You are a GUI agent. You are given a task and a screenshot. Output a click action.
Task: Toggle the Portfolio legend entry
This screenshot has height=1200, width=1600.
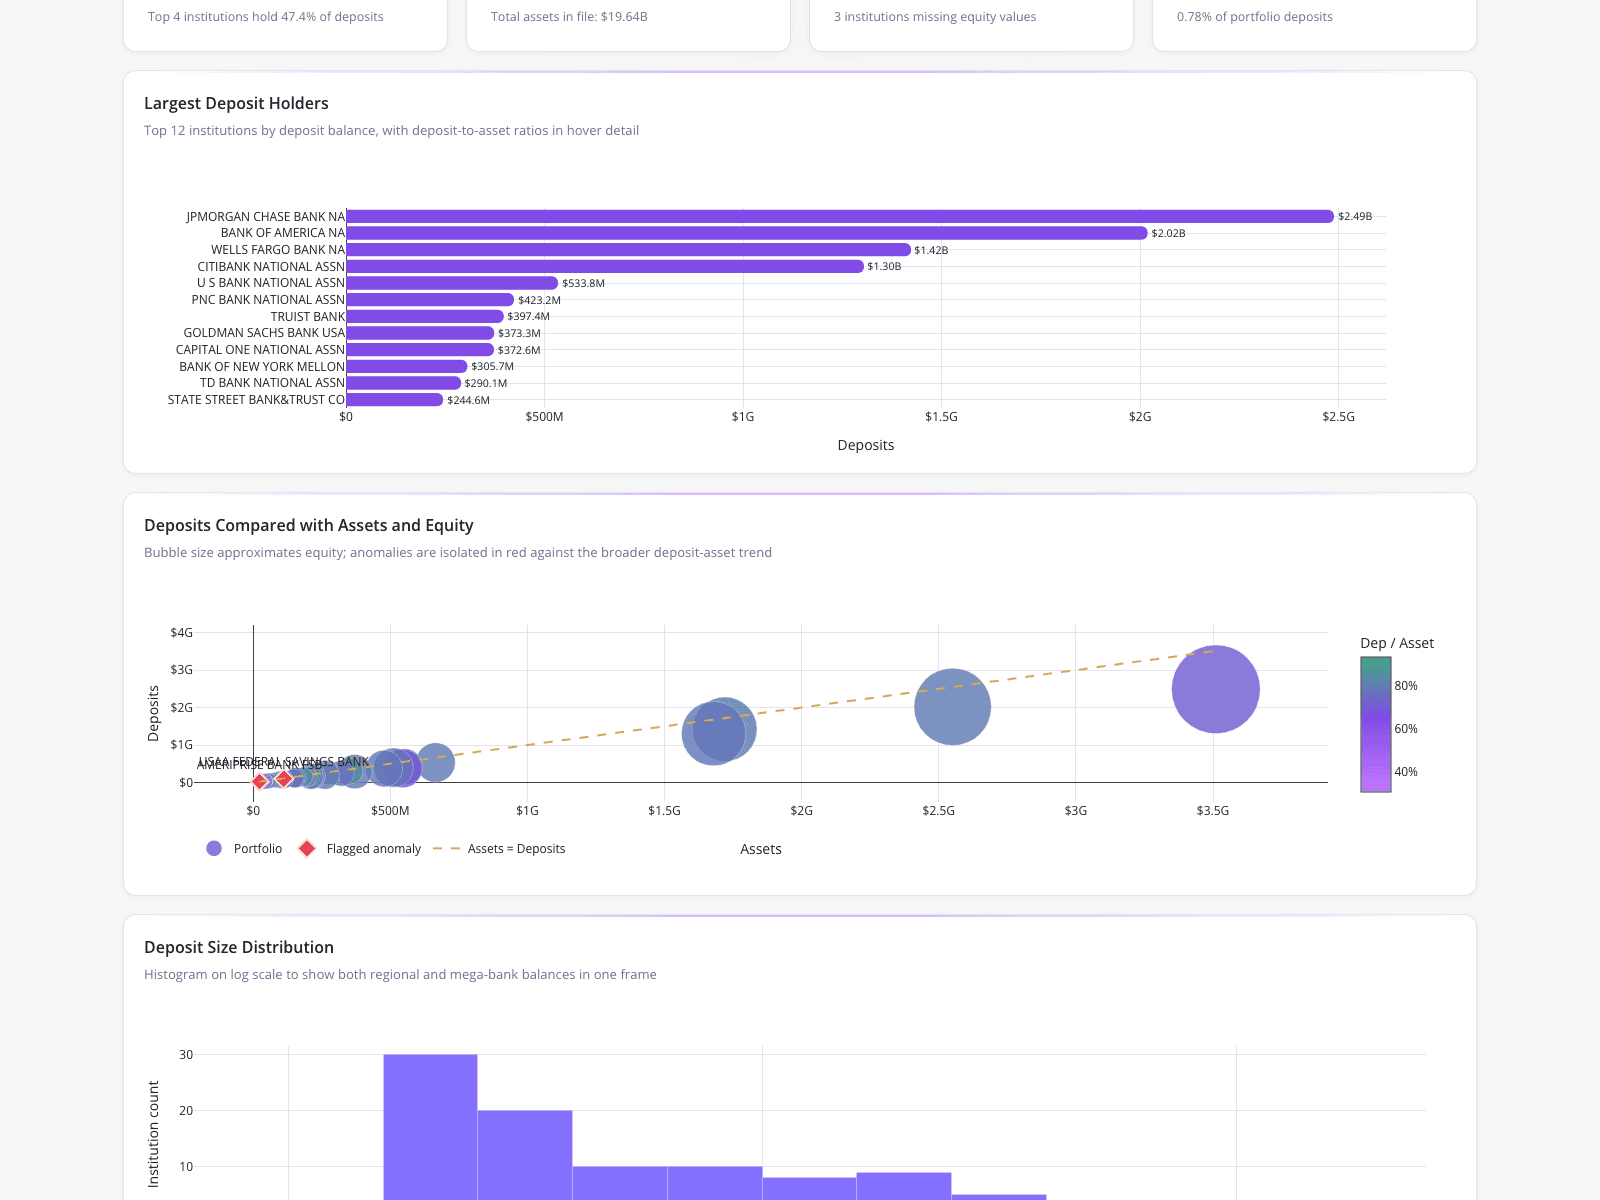tap(244, 848)
